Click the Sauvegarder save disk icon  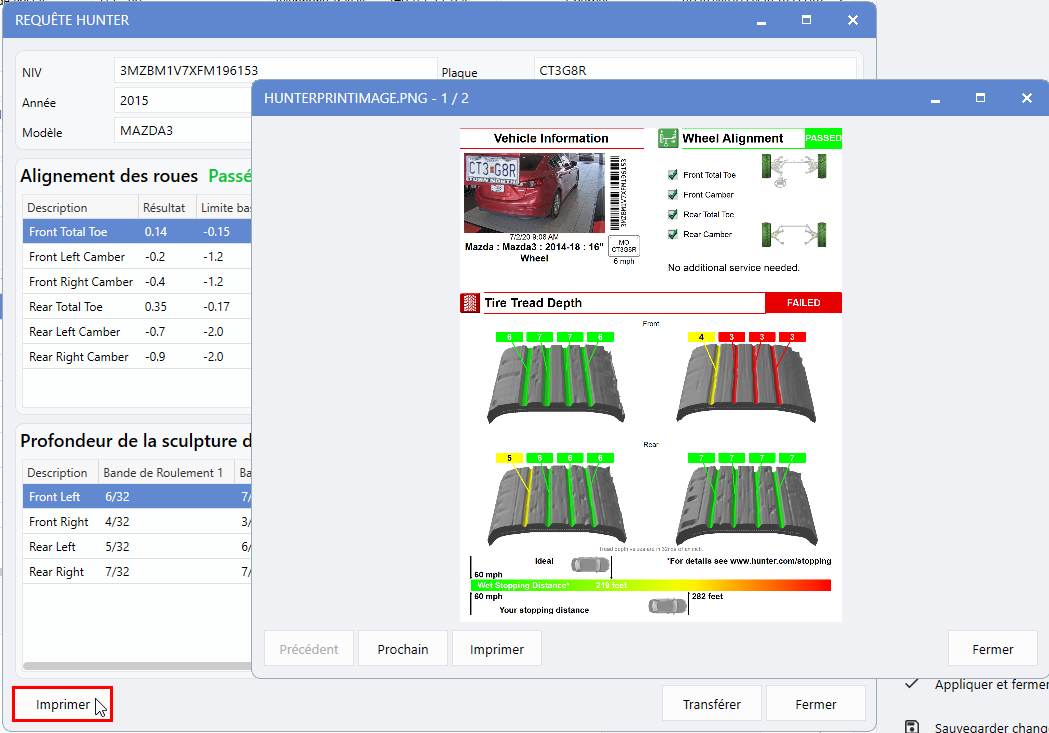pyautogui.click(x=912, y=727)
